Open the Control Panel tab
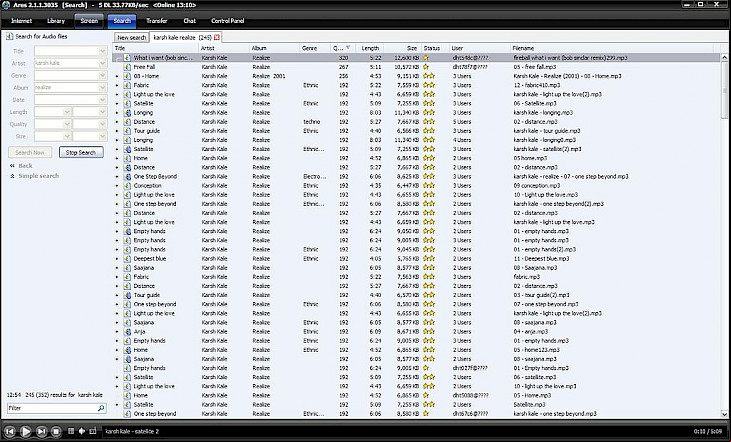The image size is (731, 442). pos(228,21)
